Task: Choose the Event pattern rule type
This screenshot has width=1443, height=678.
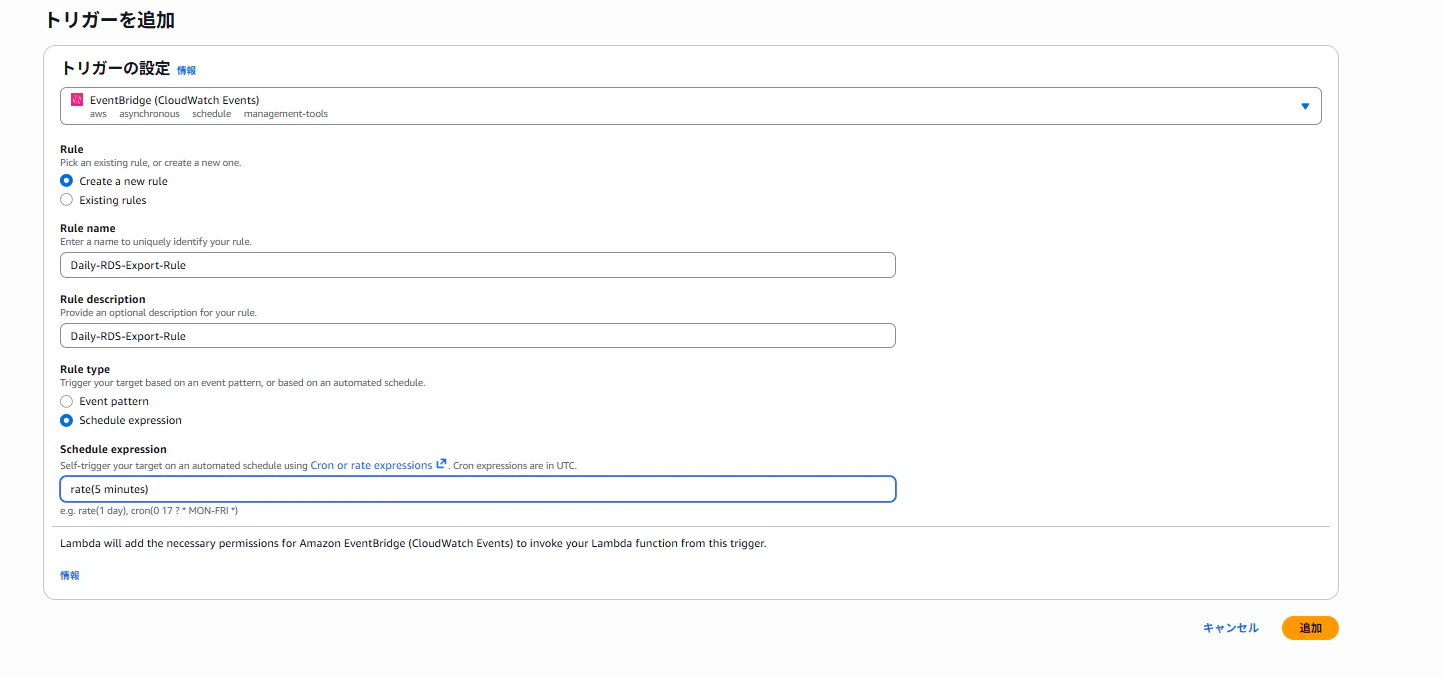Action: click(67, 401)
